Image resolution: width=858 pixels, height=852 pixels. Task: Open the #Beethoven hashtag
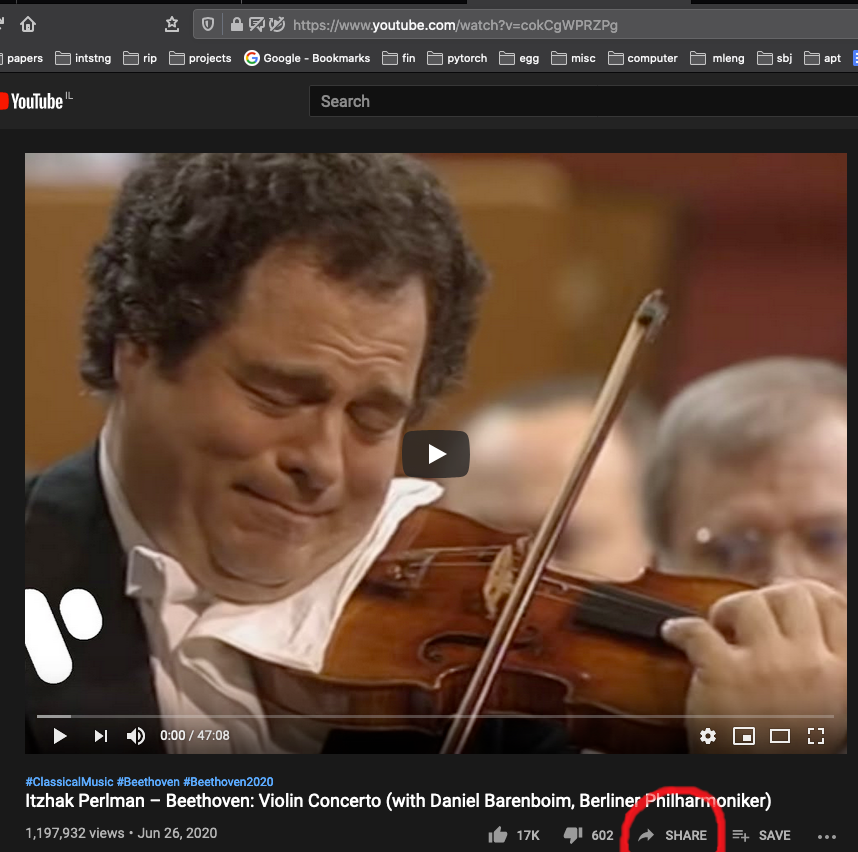point(148,781)
